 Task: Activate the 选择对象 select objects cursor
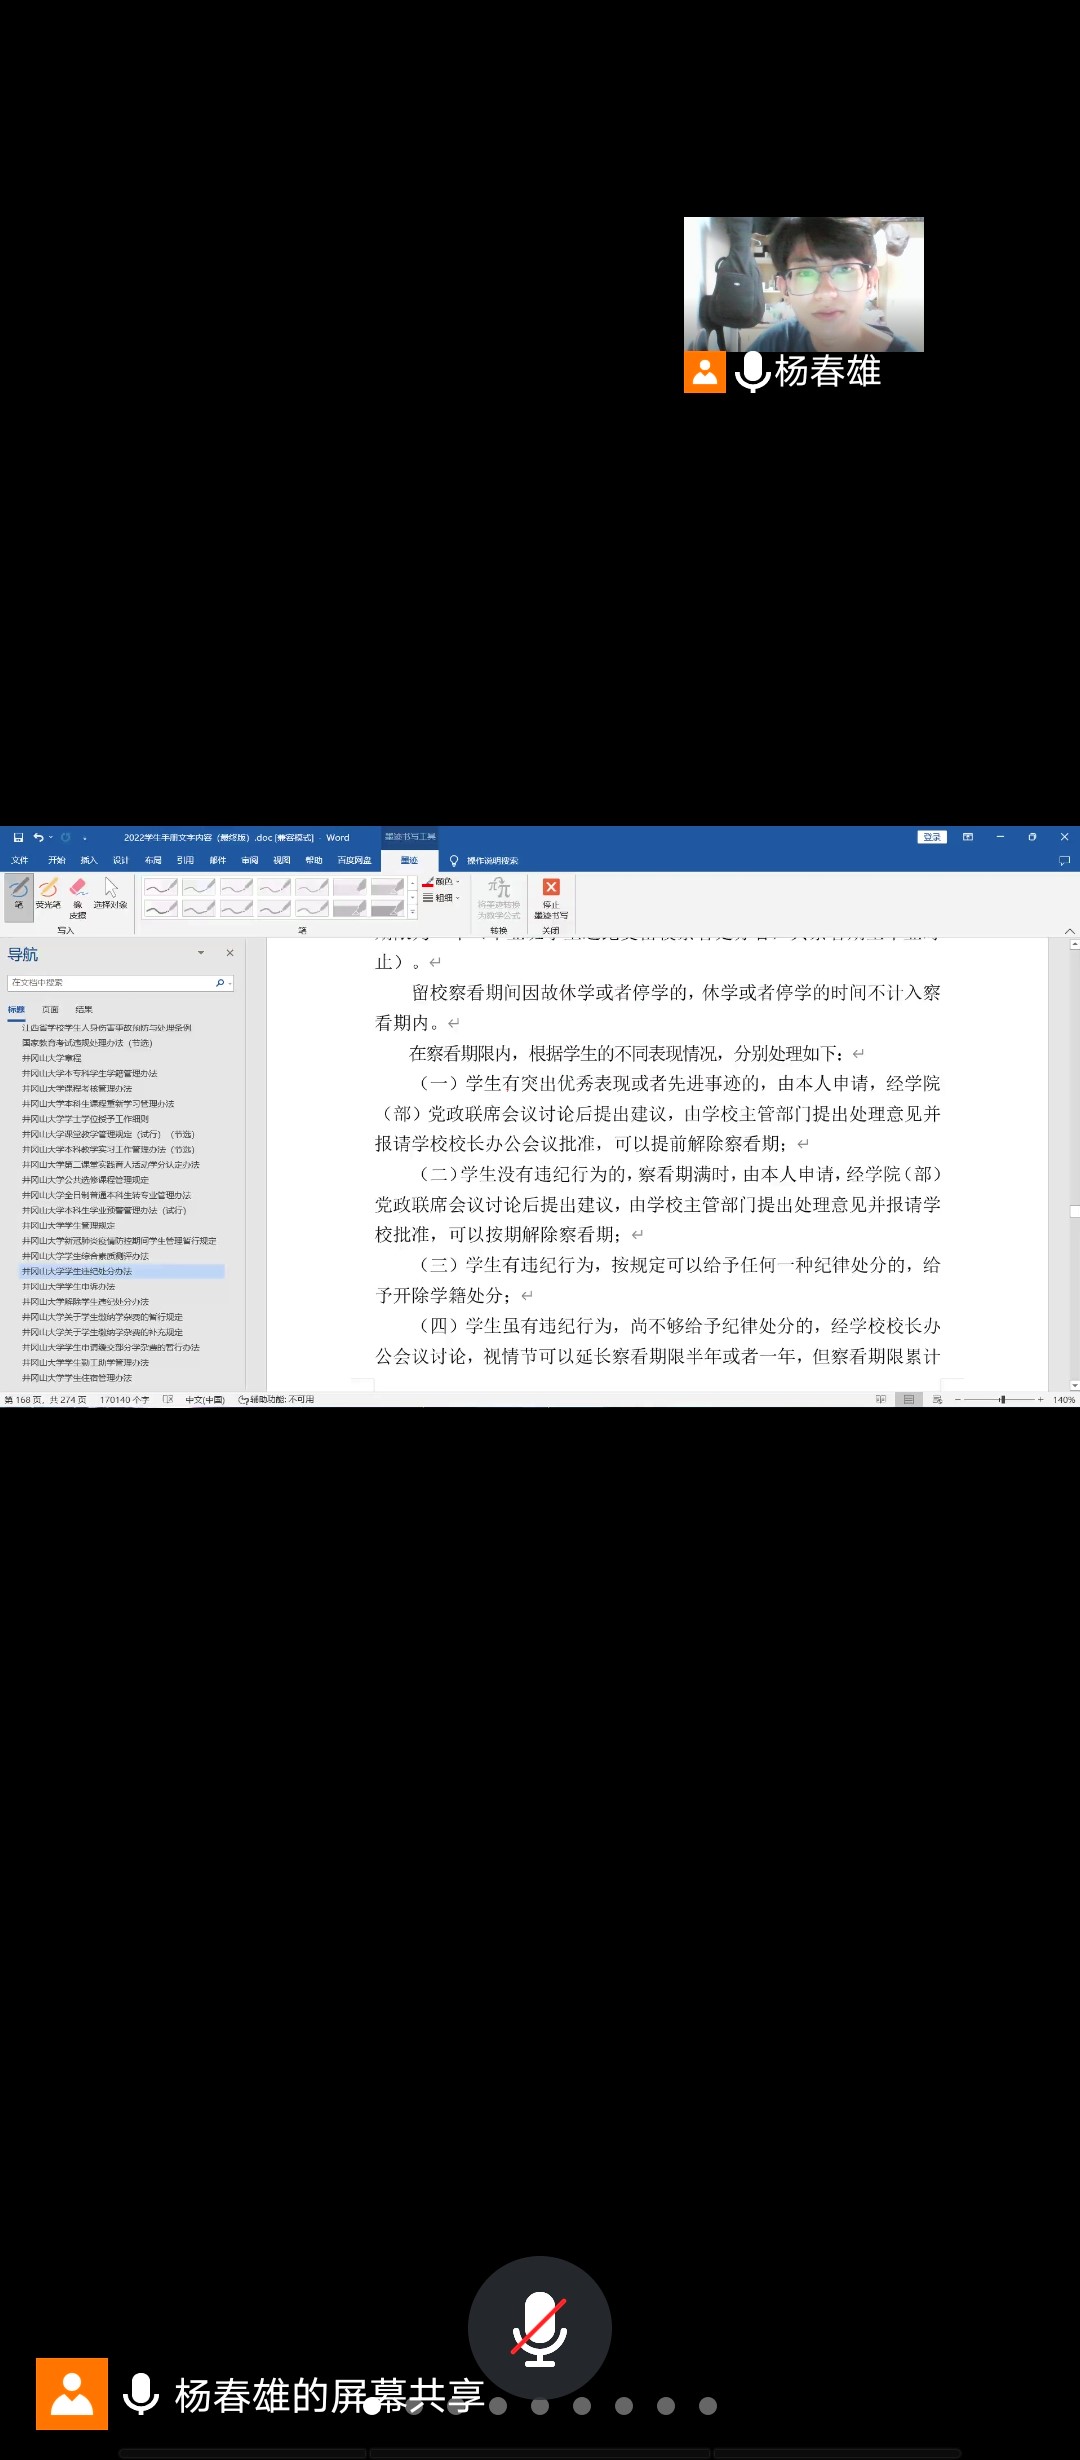point(111,892)
